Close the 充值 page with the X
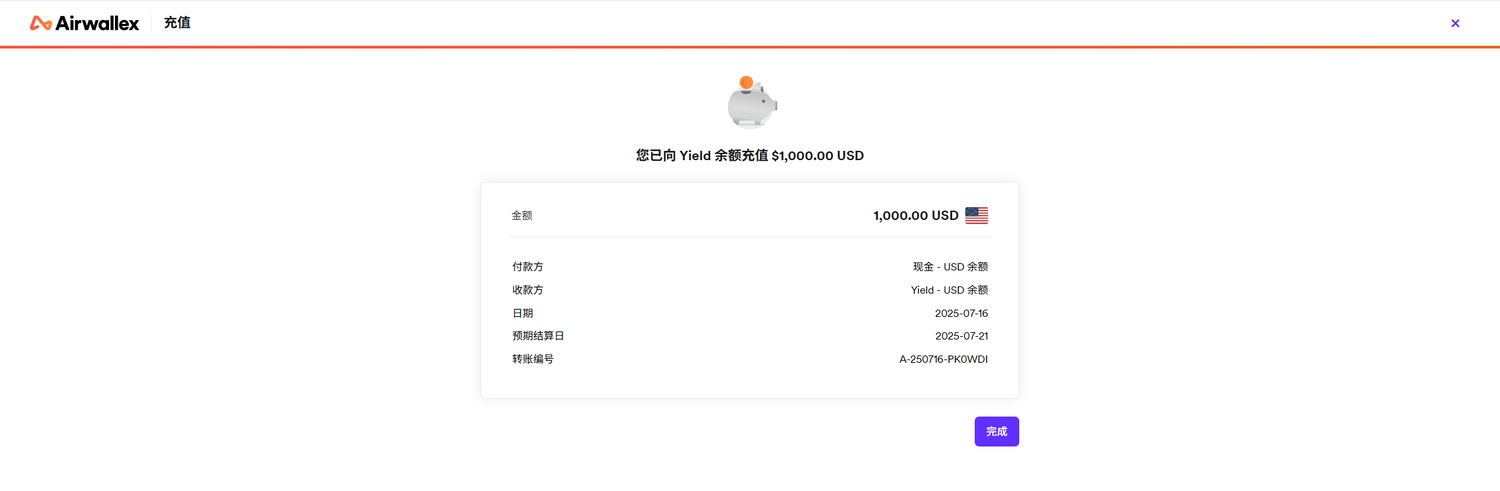Image resolution: width=1500 pixels, height=491 pixels. [1455, 23]
